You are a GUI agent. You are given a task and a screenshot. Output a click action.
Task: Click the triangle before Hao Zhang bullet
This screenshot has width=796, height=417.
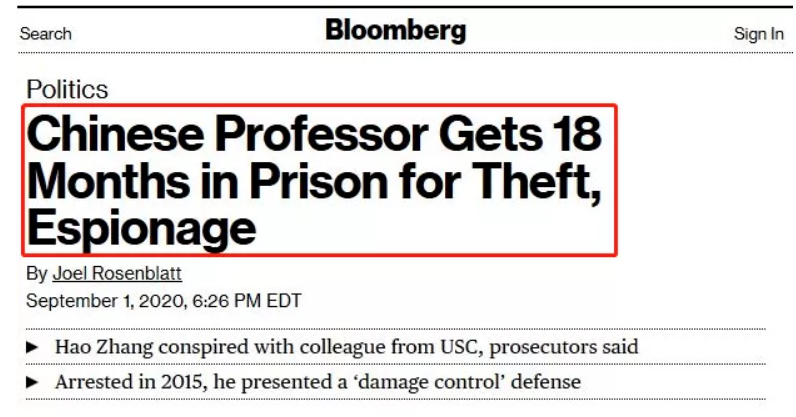coord(32,347)
